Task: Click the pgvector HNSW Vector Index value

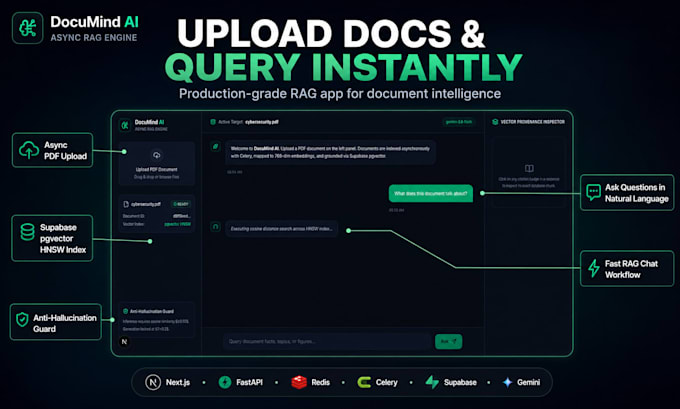Action: (x=177, y=224)
